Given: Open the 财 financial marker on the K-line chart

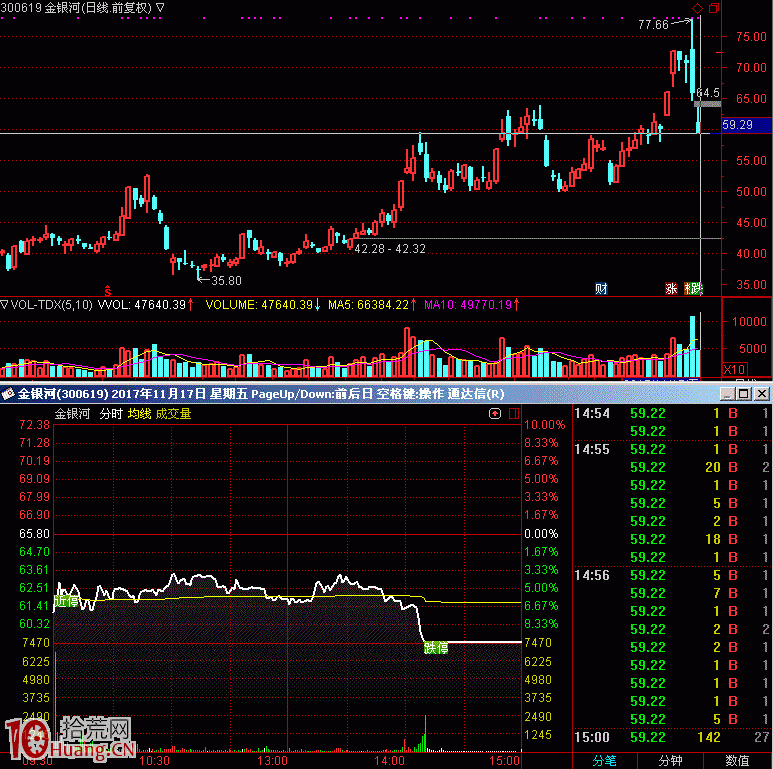Looking at the screenshot, I should point(601,288).
